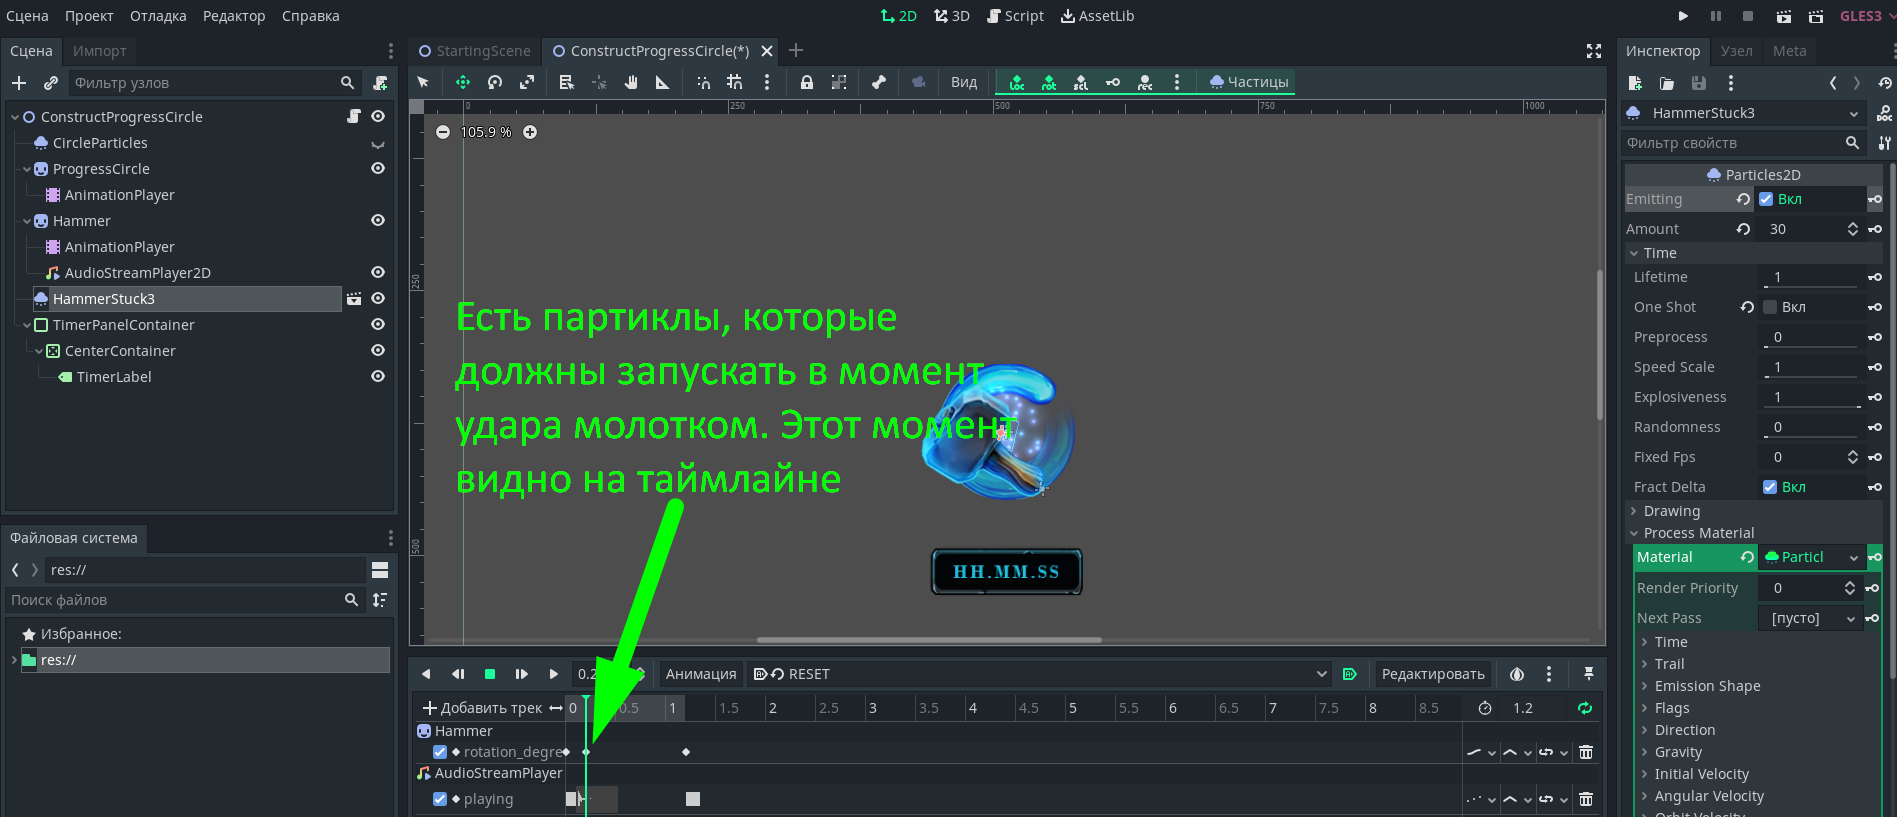
Task: Switch to Script workspace
Action: click(x=1015, y=16)
